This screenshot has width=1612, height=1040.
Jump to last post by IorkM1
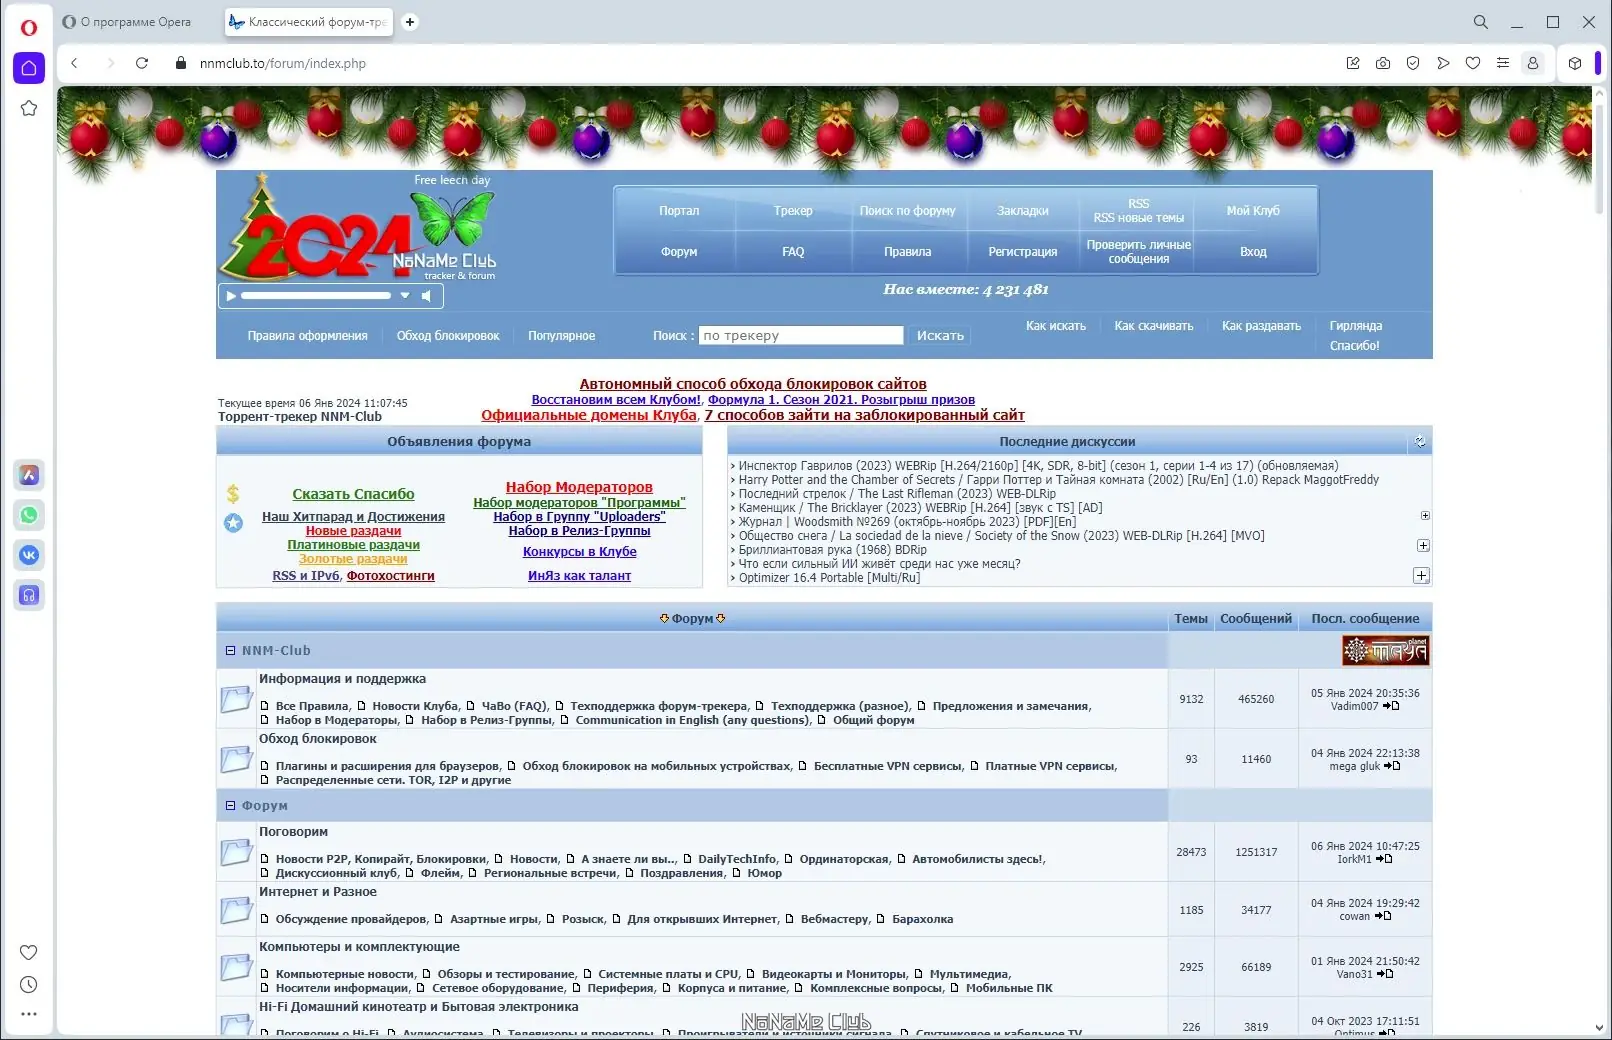(1384, 859)
